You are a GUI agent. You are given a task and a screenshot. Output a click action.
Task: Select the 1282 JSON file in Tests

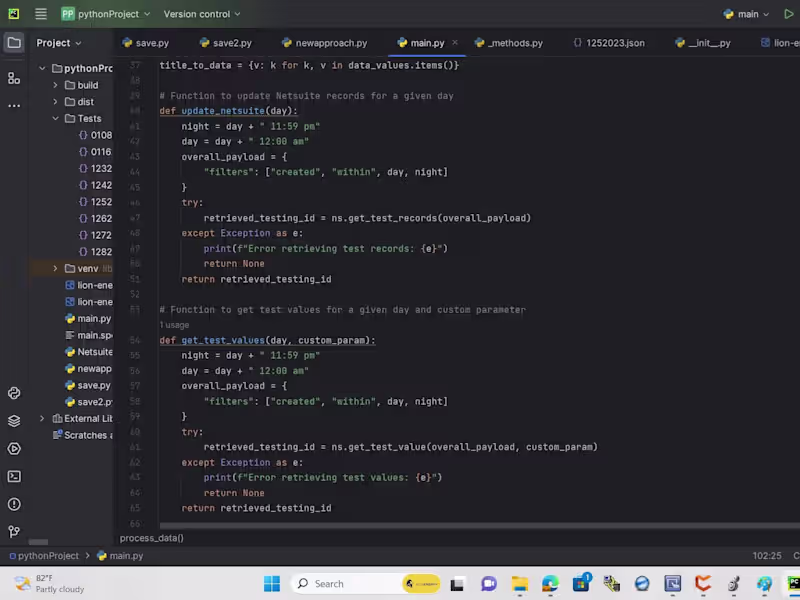pos(95,252)
